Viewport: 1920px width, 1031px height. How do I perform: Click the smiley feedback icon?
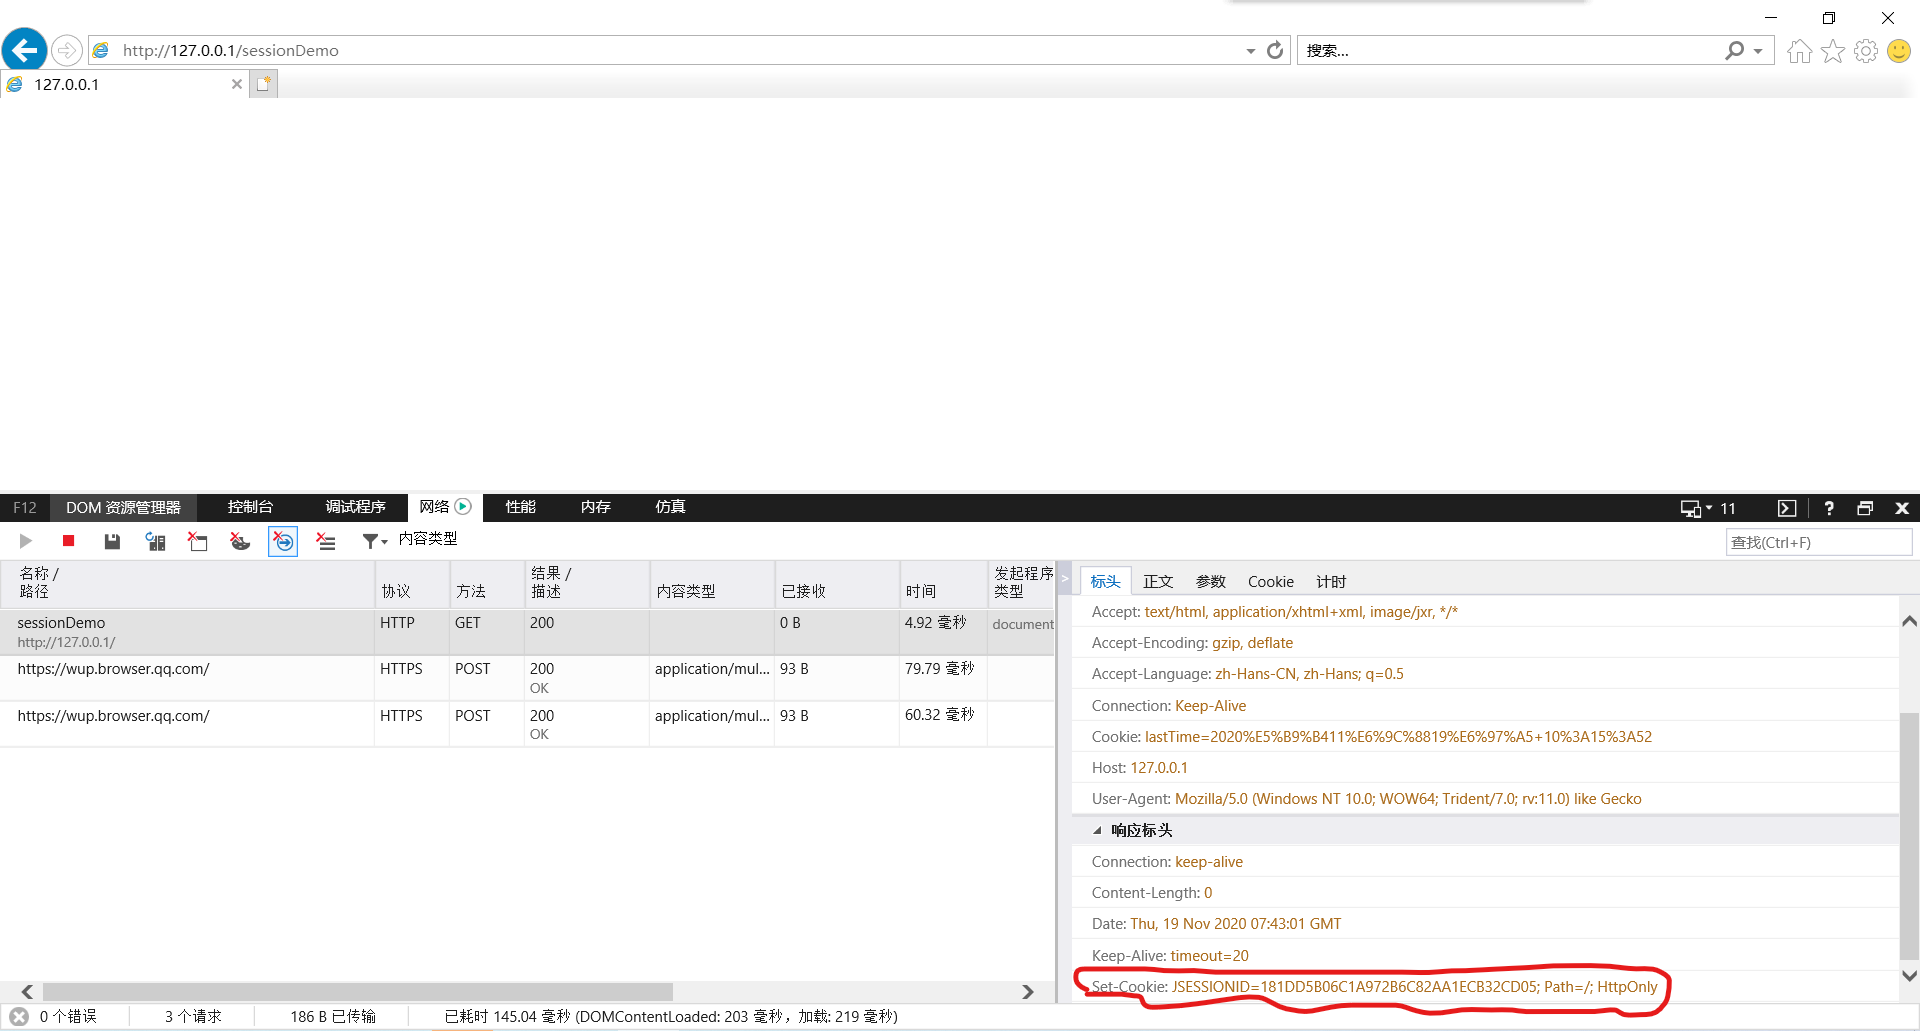point(1898,51)
